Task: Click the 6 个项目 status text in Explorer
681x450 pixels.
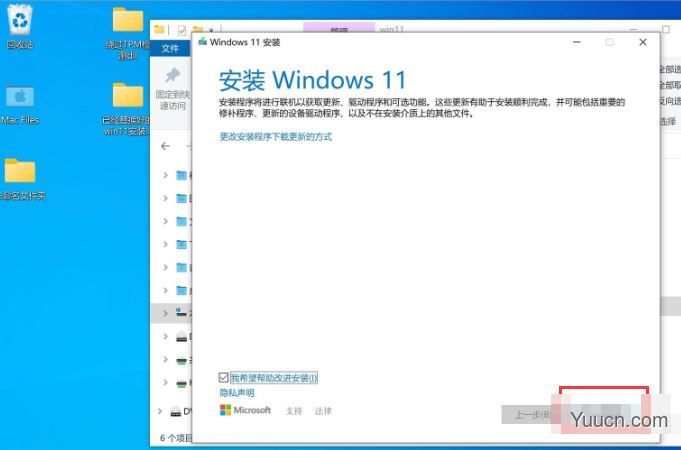Action: 176,437
